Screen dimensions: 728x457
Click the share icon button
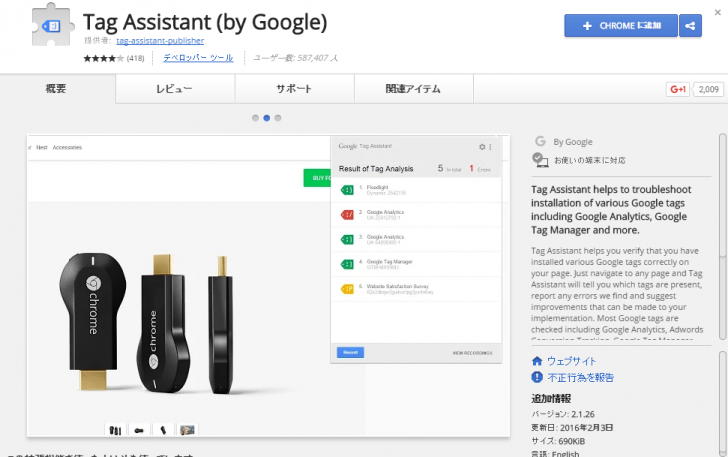pyautogui.click(x=690, y=26)
